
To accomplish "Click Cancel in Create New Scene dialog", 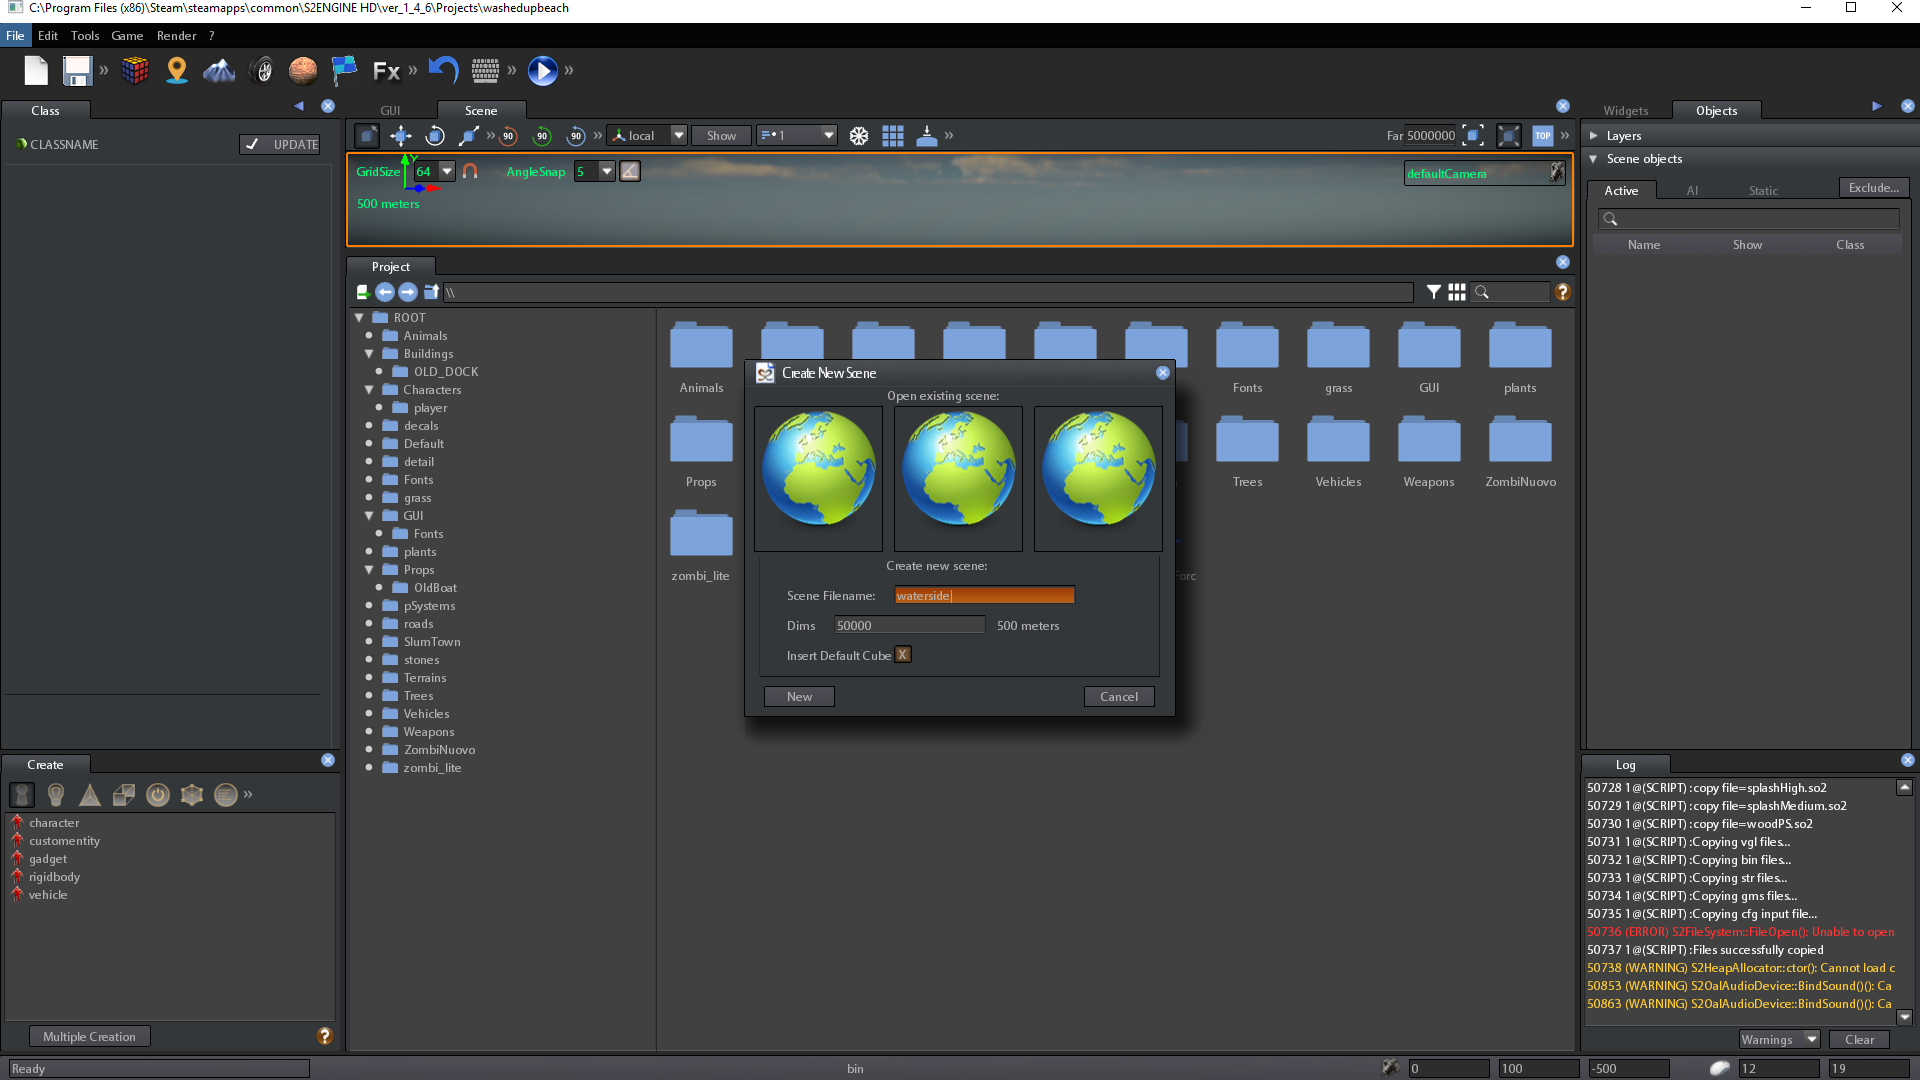I will coord(1119,697).
